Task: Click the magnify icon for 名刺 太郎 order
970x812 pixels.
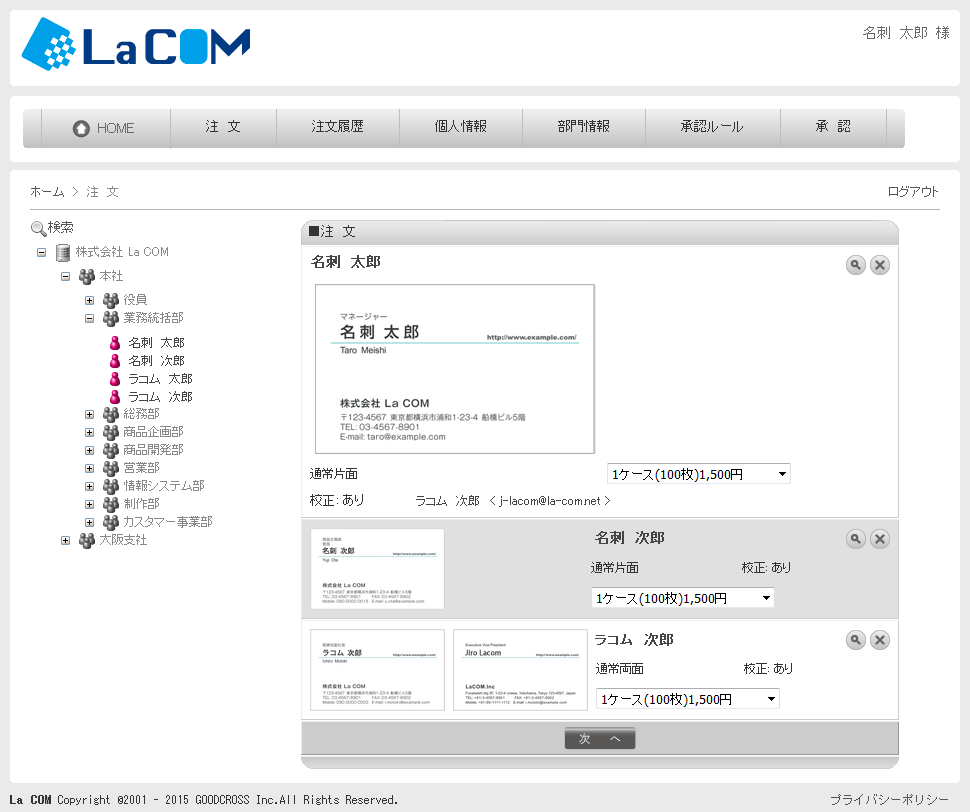Action: [x=856, y=265]
